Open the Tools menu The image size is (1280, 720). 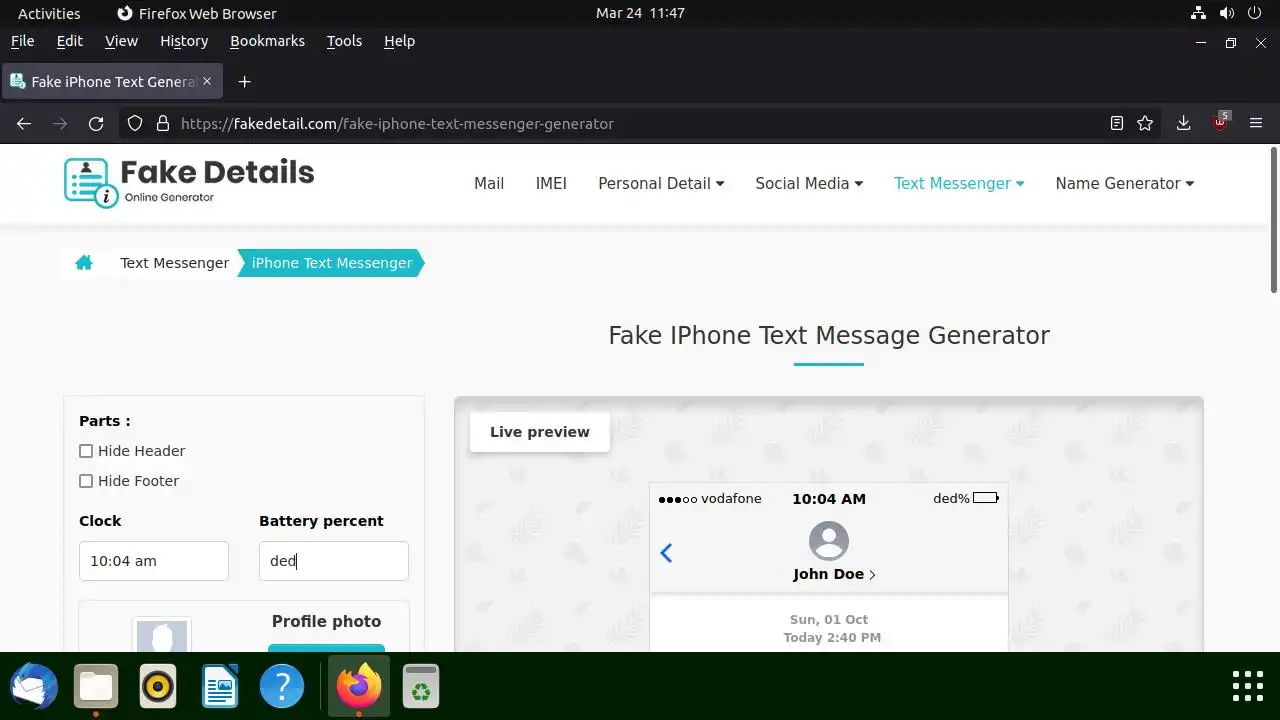click(x=344, y=41)
